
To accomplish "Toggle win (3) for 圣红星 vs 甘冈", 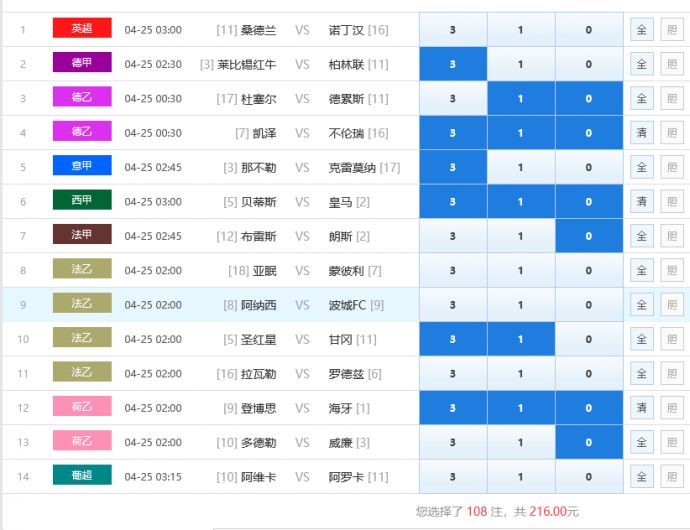I will click(x=453, y=339).
